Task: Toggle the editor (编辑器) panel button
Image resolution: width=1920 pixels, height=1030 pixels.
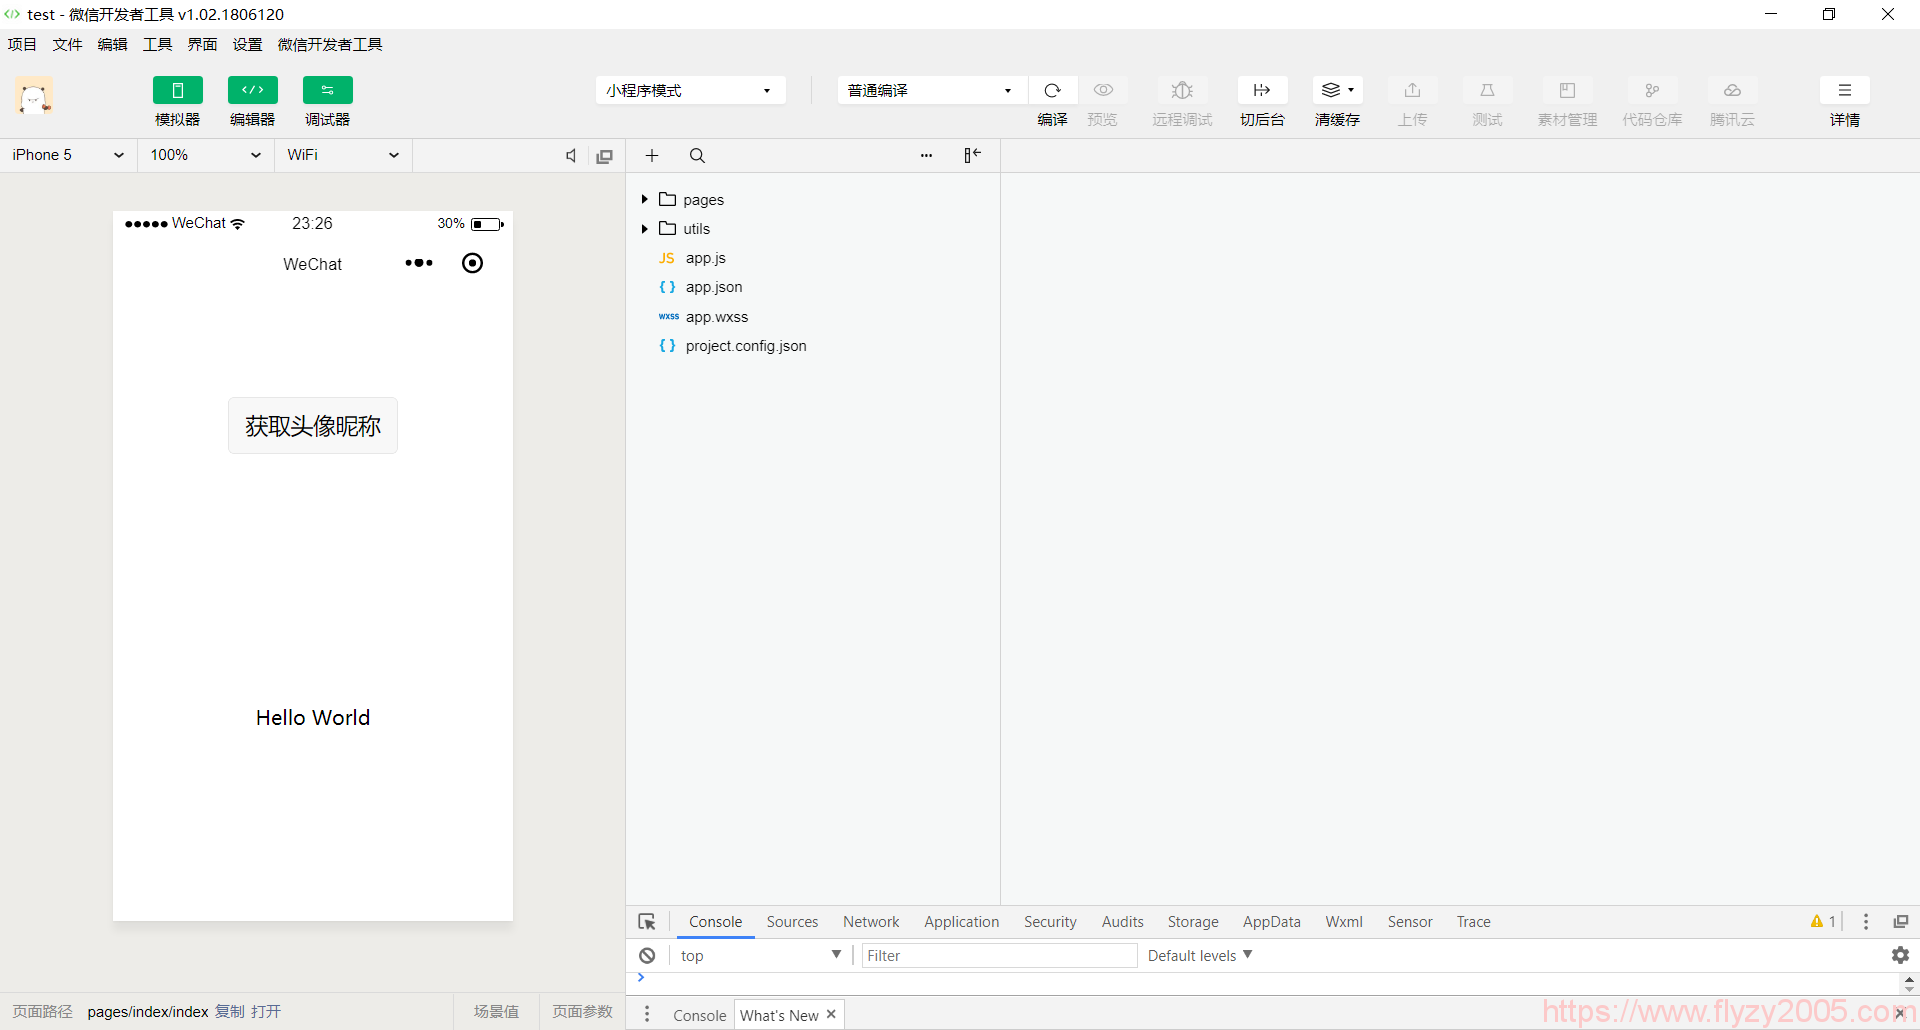Action: [253, 90]
